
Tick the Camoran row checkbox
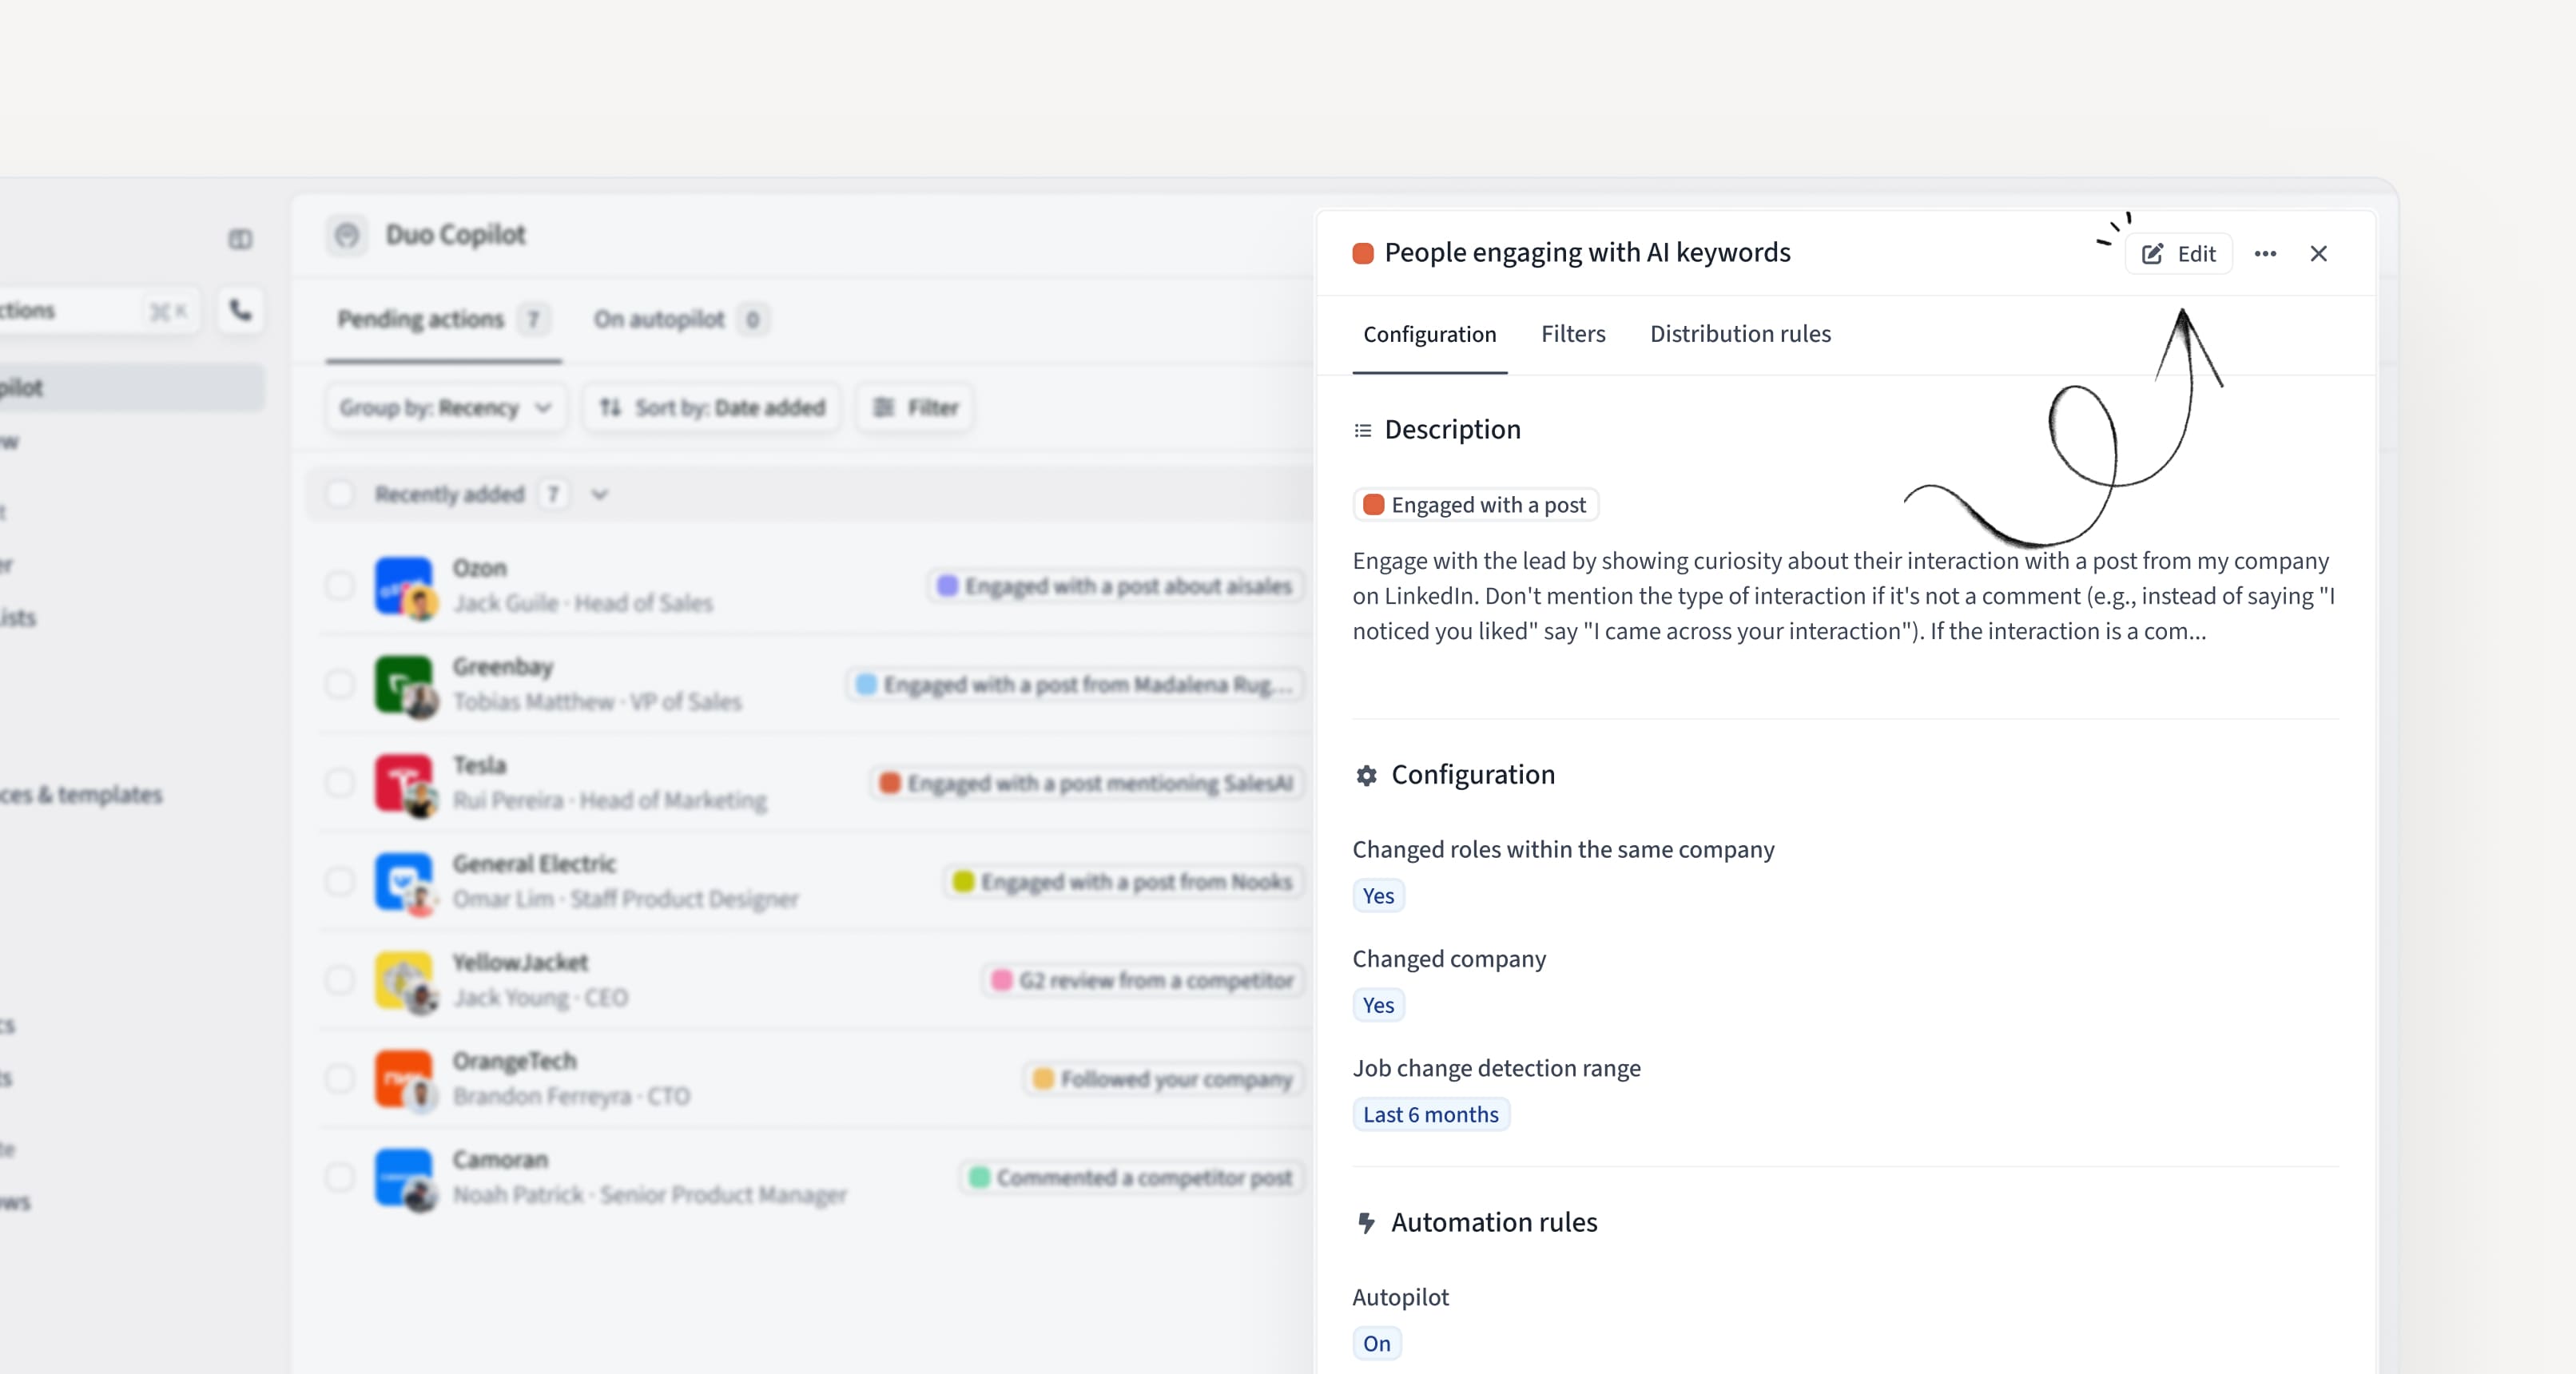[340, 1177]
